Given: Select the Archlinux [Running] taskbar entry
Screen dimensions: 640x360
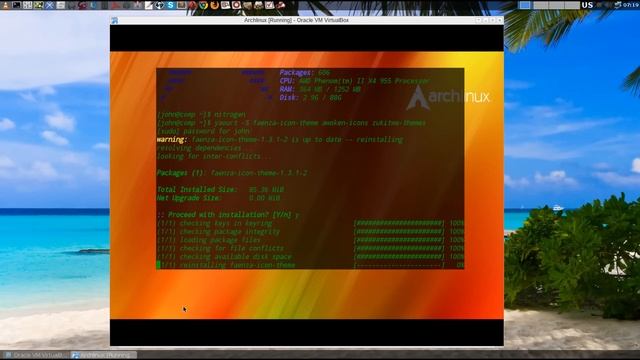Looking at the screenshot, I should [104, 355].
